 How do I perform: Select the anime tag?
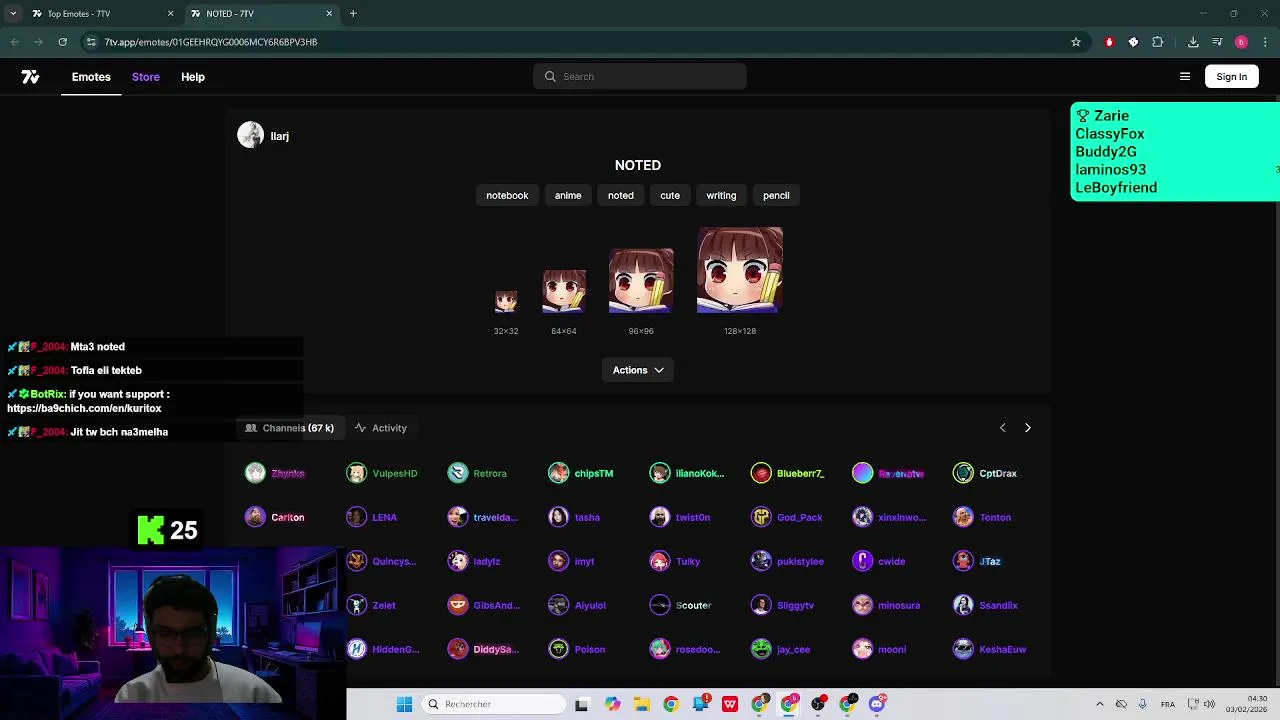(x=568, y=195)
